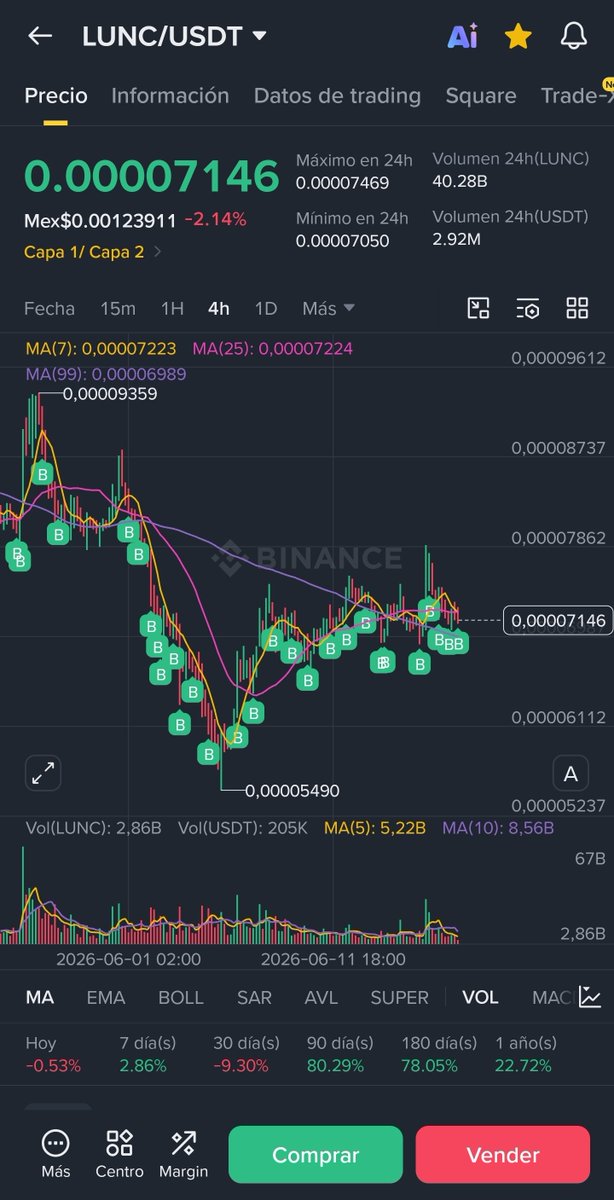
Task: Click the 2026-06-11 18:00 date label
Action: click(x=333, y=959)
